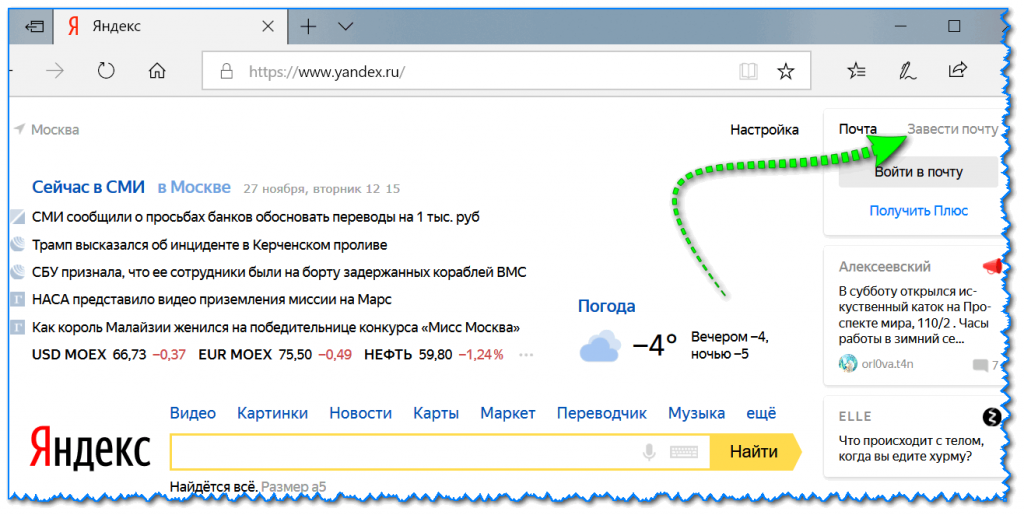Expand the tab preview chevron
The width and height of the screenshot is (1024, 515).
click(346, 27)
